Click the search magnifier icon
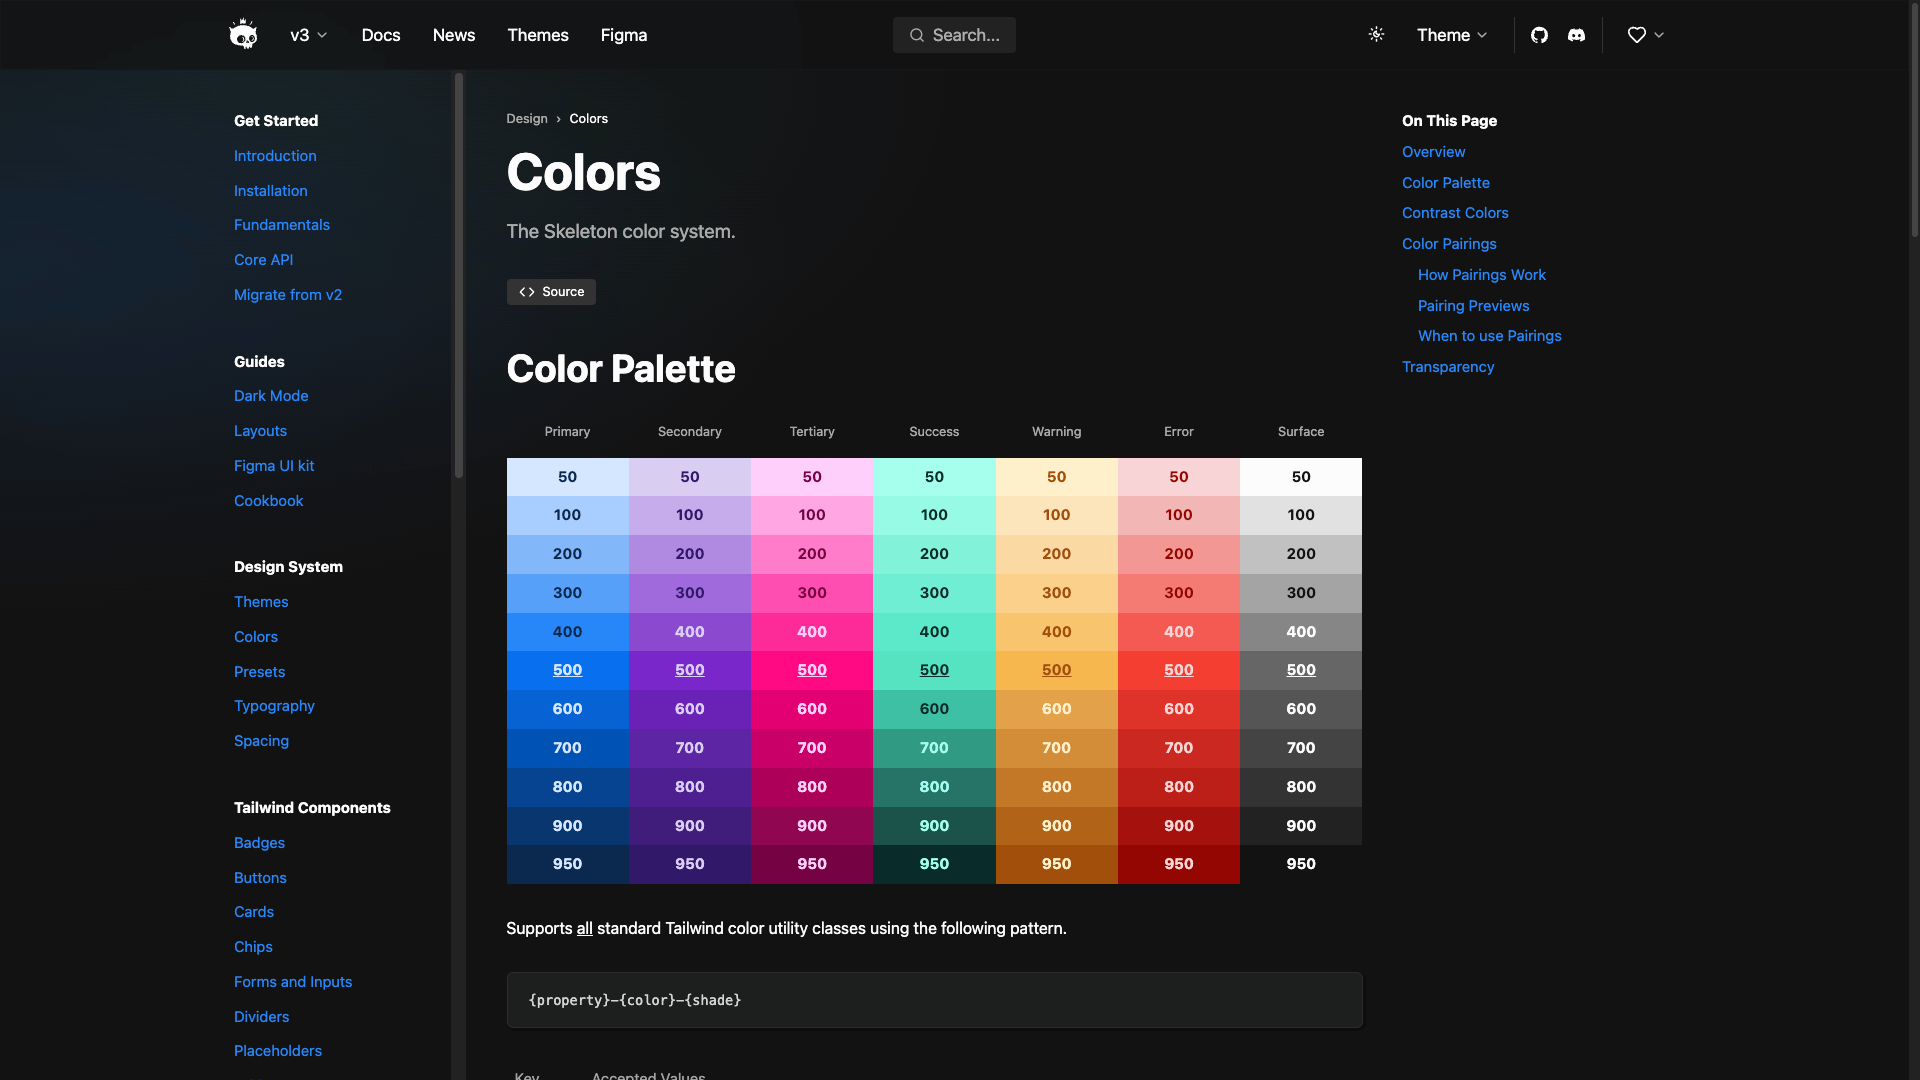Image resolution: width=1920 pixels, height=1080 pixels. point(916,35)
